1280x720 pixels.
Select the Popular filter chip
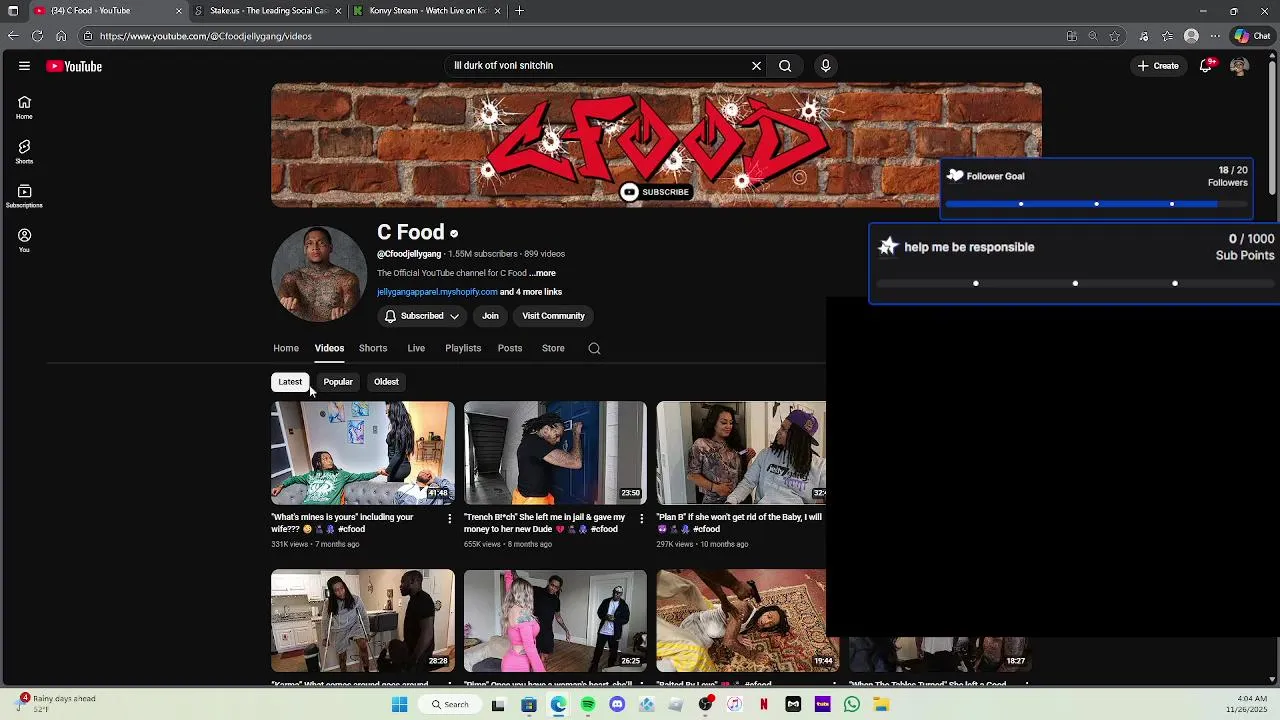click(338, 382)
